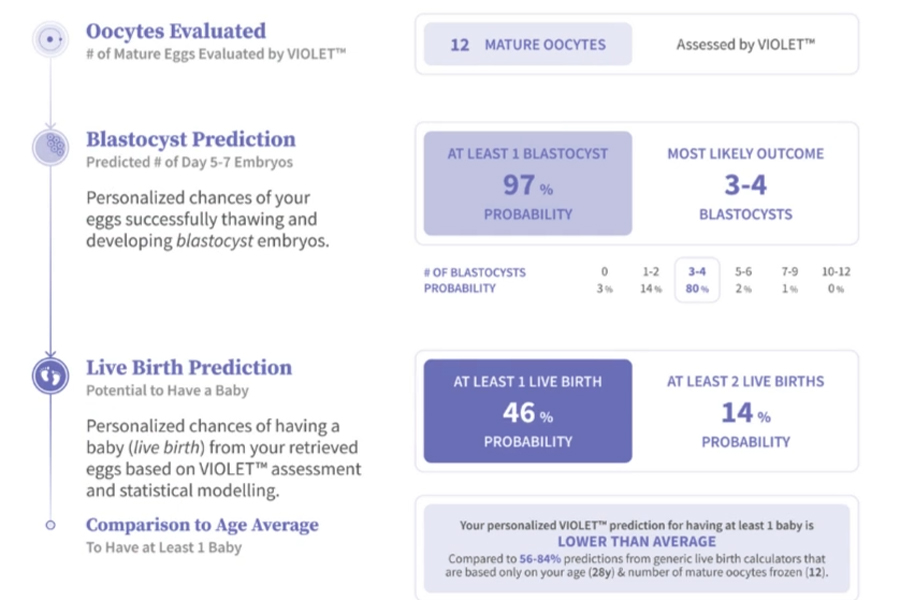The width and height of the screenshot is (900, 600).
Task: Select the 5-6 blastocysts 2% column
Action: (x=743, y=280)
